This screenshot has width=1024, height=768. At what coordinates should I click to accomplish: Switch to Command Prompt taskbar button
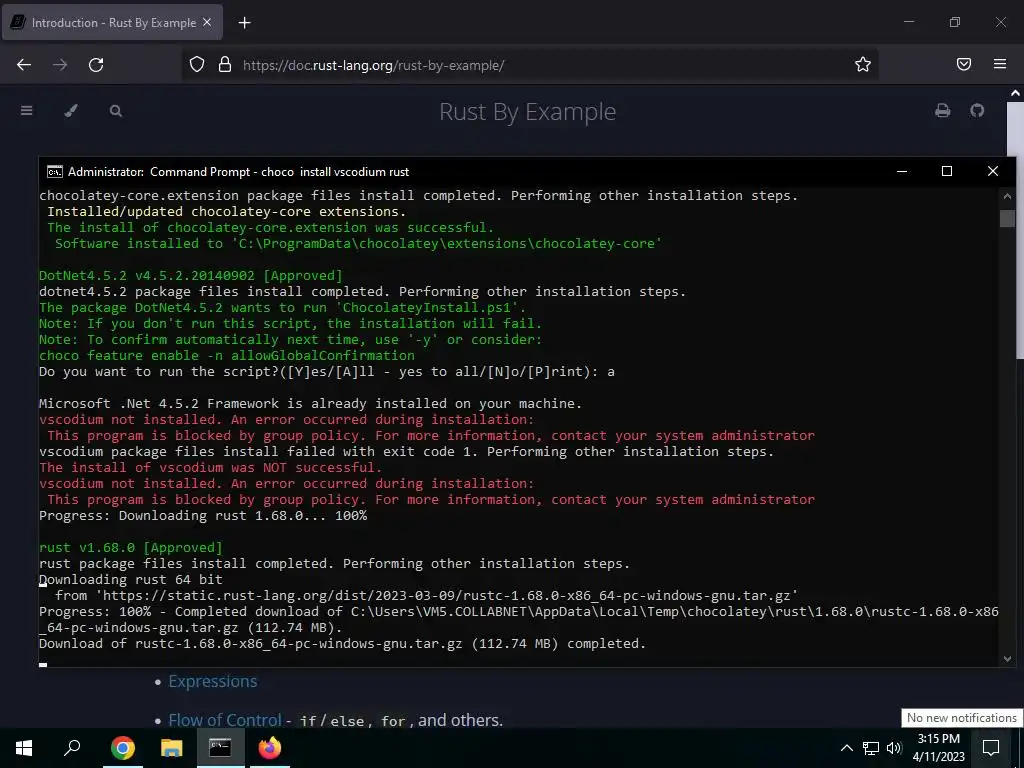click(220, 747)
